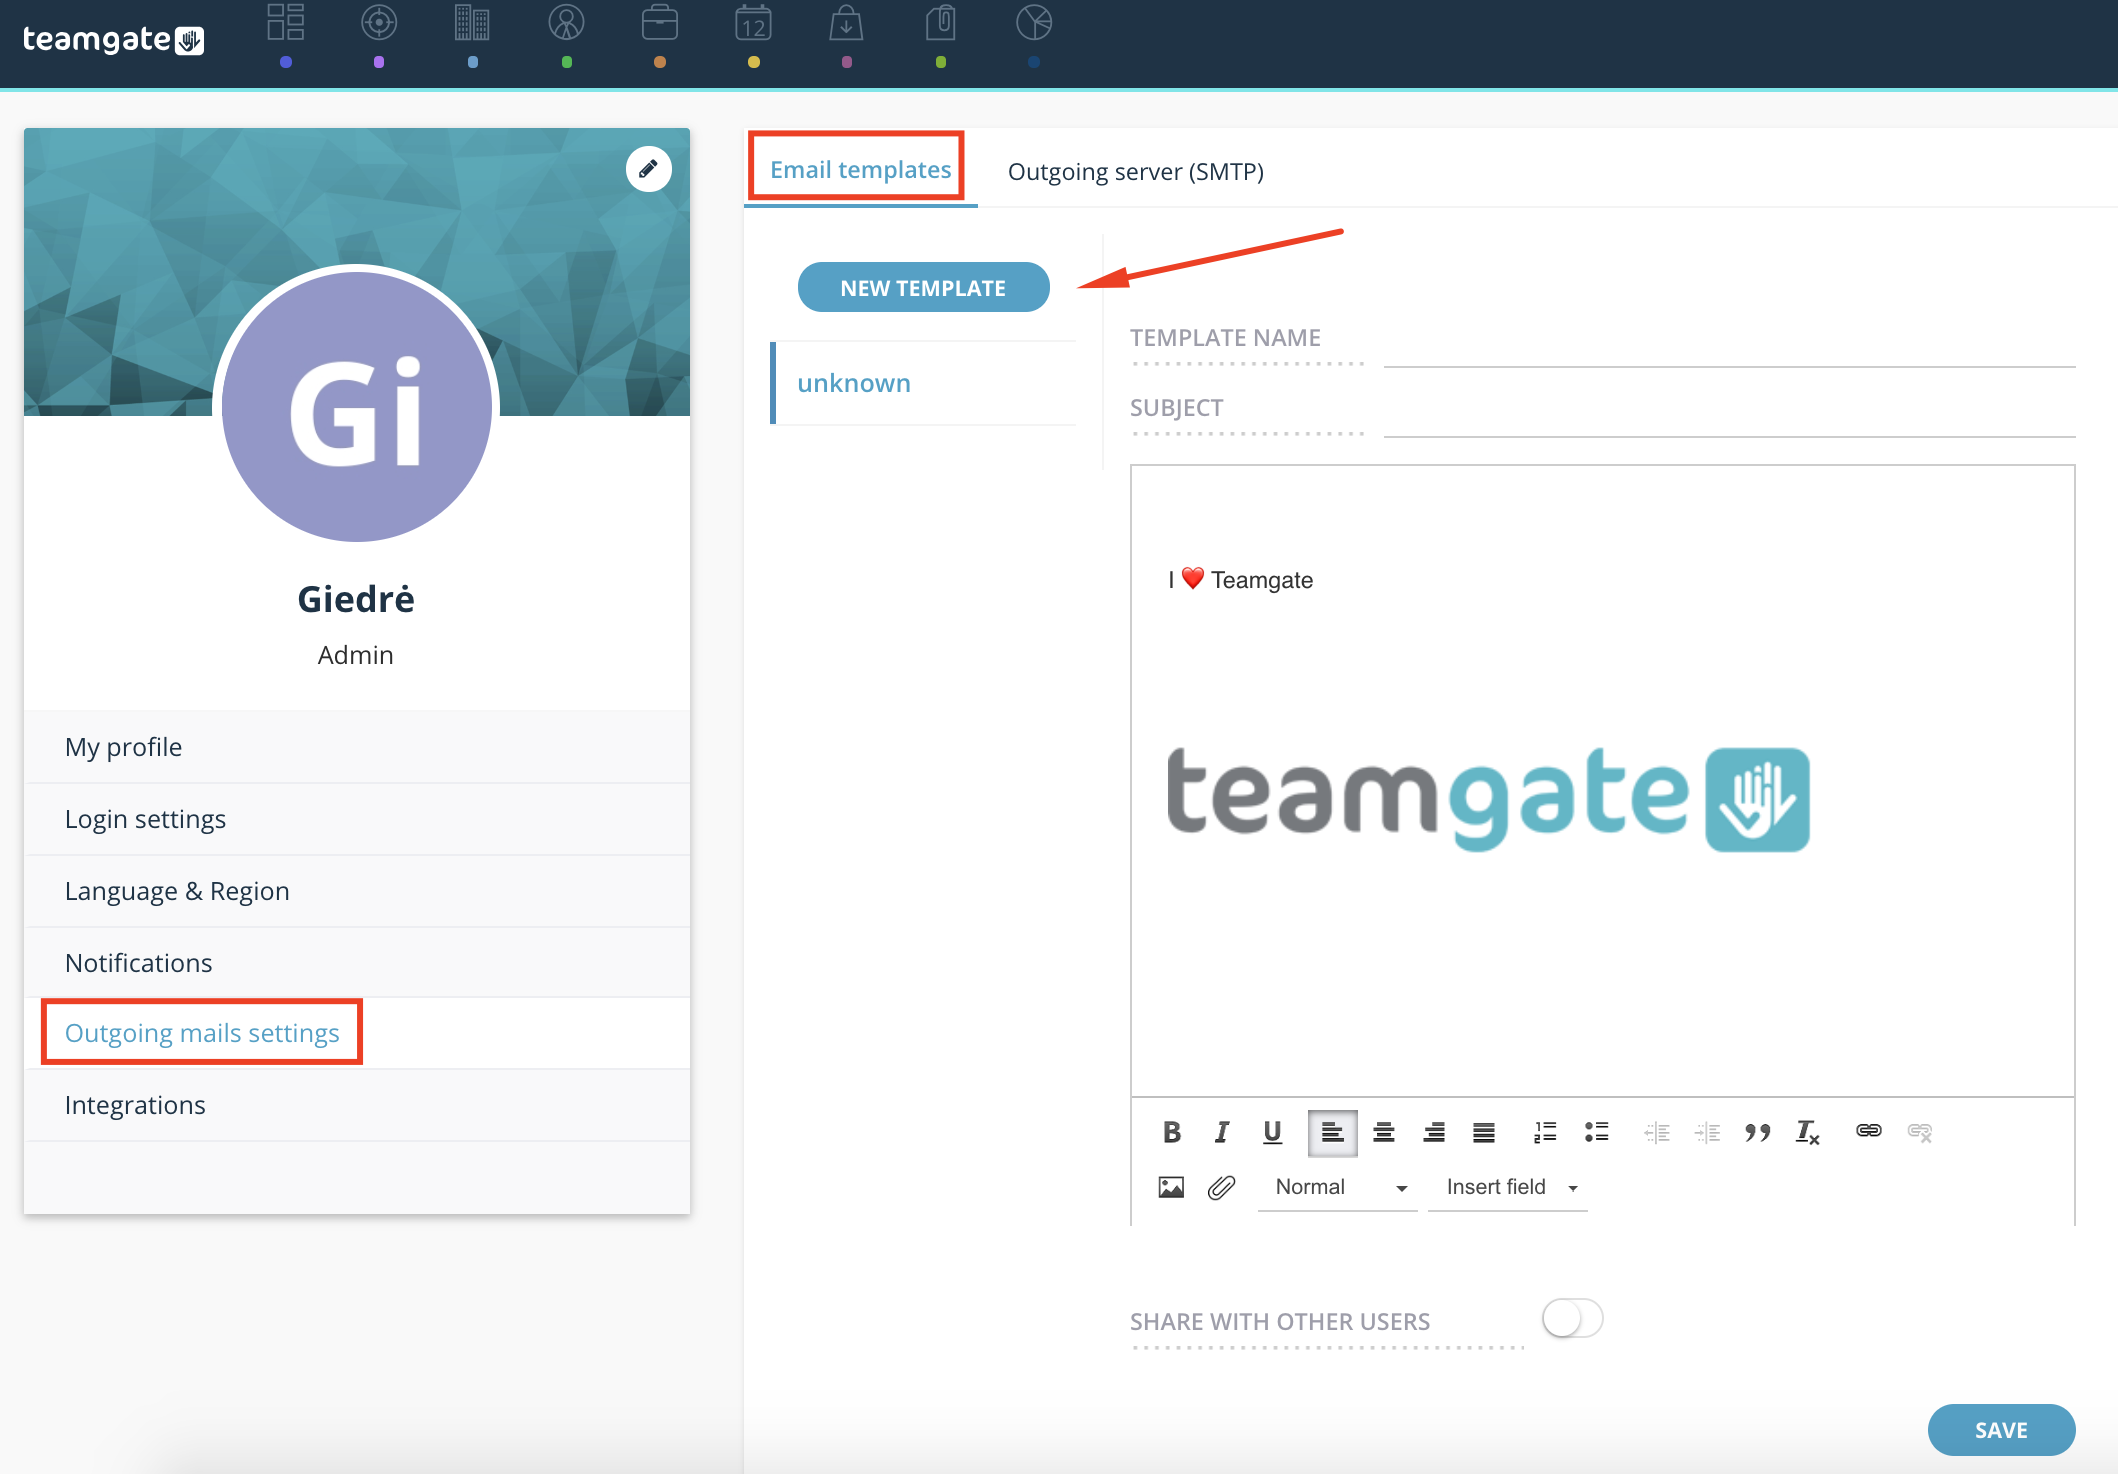Click the Template Name input field
Image resolution: width=2118 pixels, height=1474 pixels.
(x=1729, y=345)
